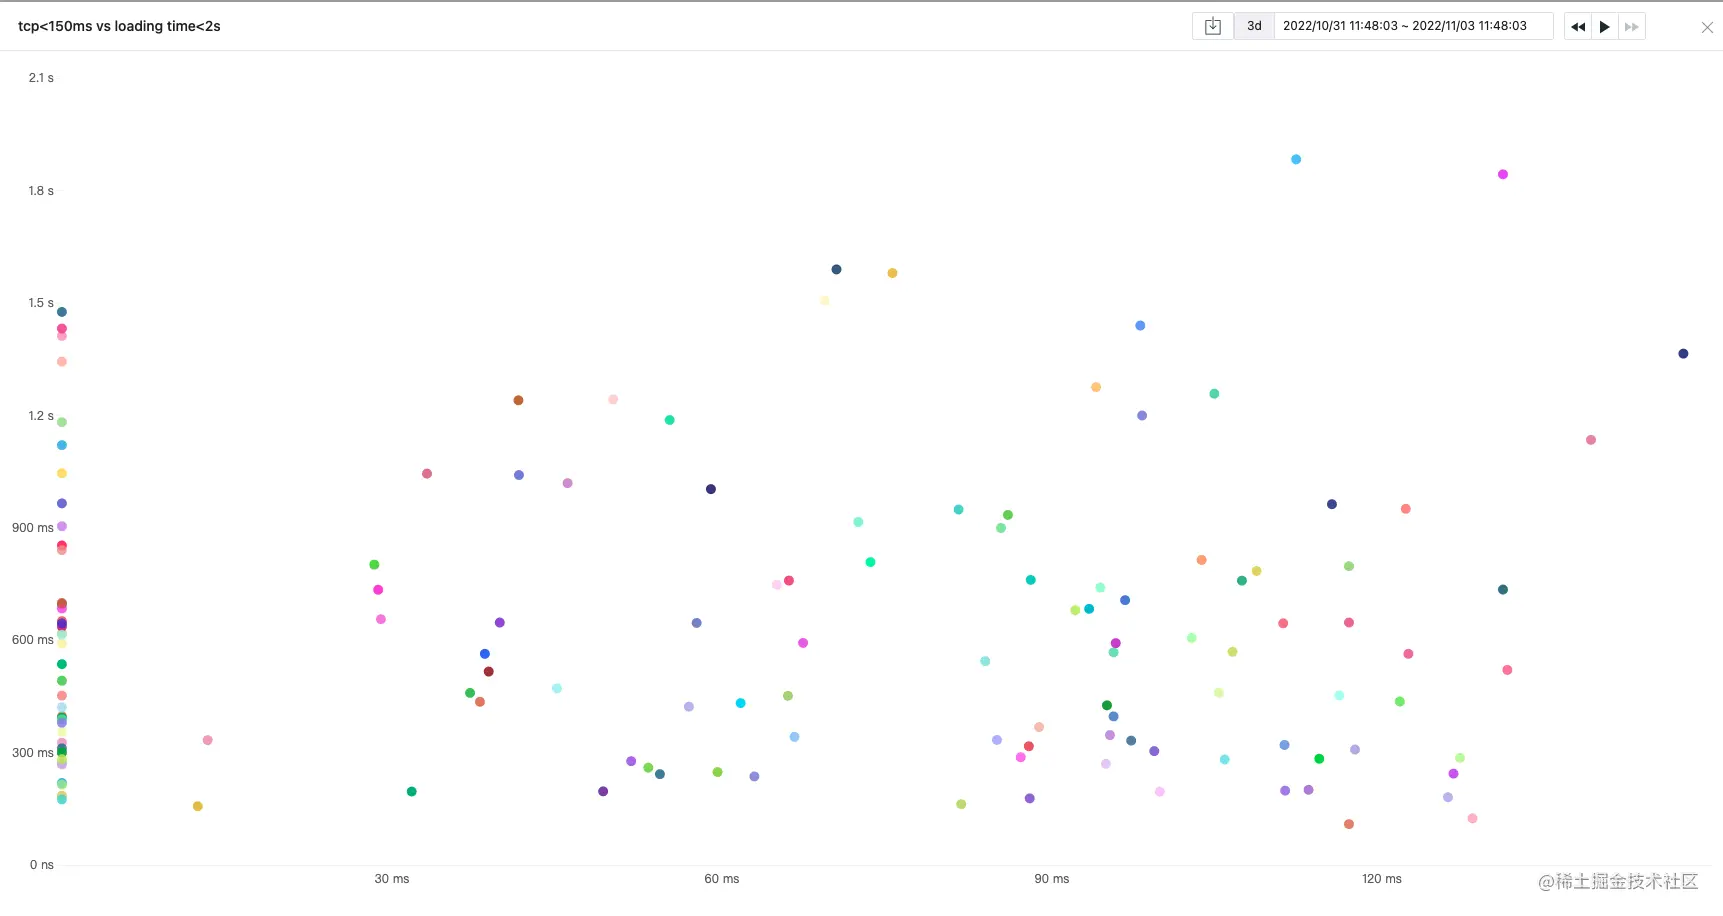
Task: Click the 60 ms x-axis label
Action: [x=722, y=879]
